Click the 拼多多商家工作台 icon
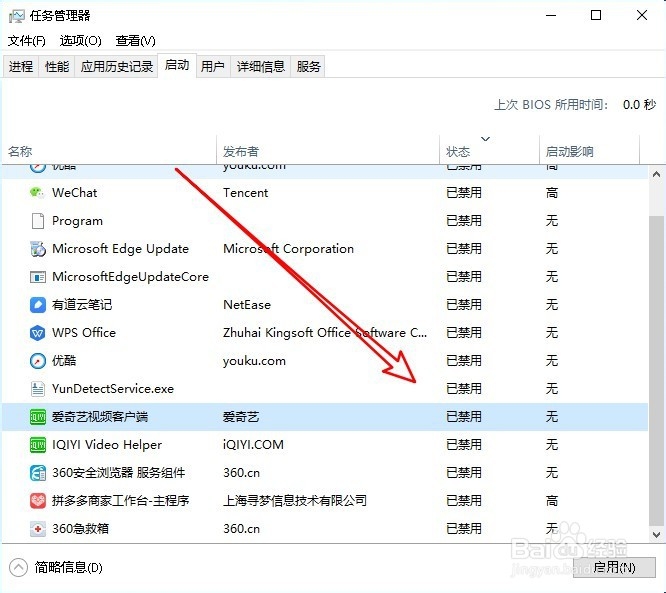This screenshot has height=593, width=666. pos(37,501)
